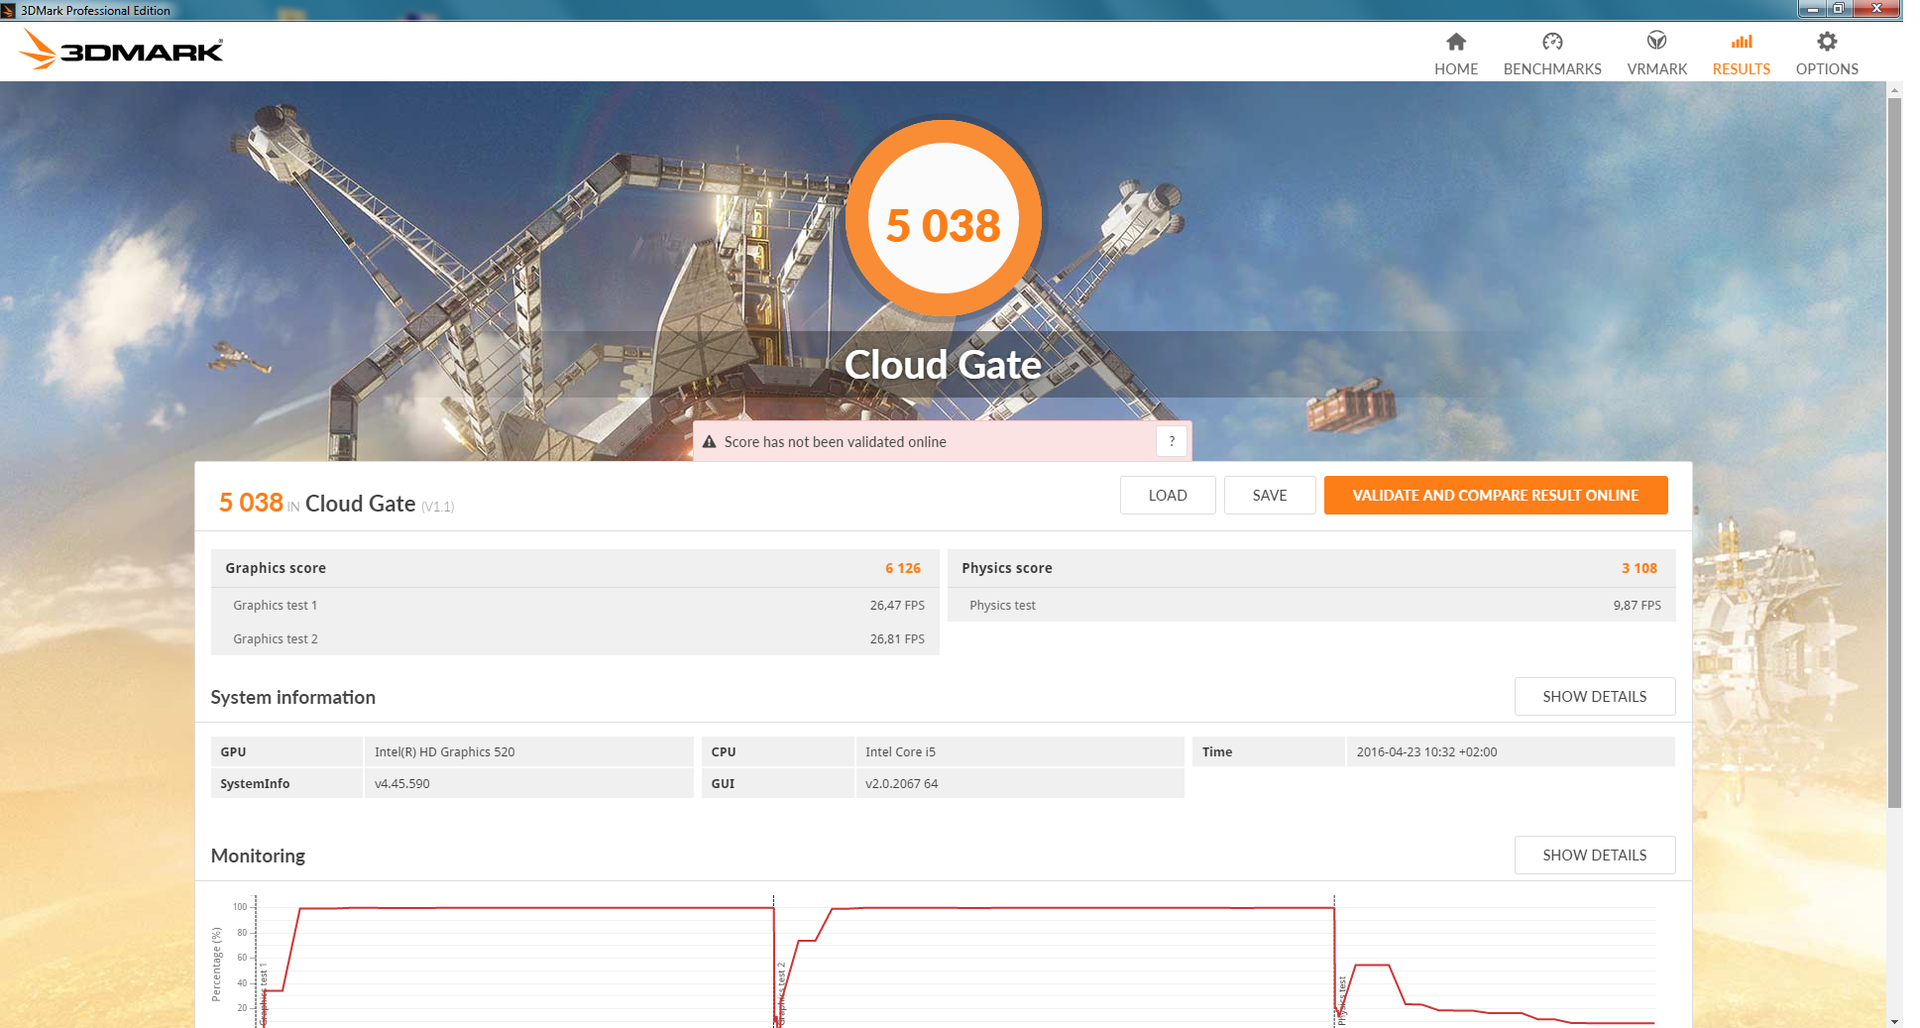The width and height of the screenshot is (1920, 1028).
Task: Click the Time value 2016-04-23 10:32
Action: pos(1427,752)
